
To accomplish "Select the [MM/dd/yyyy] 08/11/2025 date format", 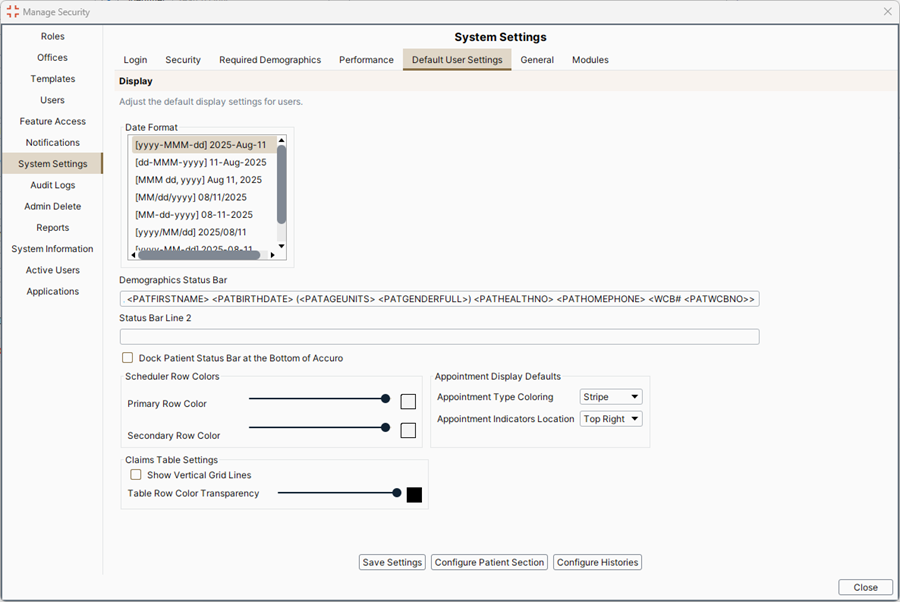I will pos(190,196).
